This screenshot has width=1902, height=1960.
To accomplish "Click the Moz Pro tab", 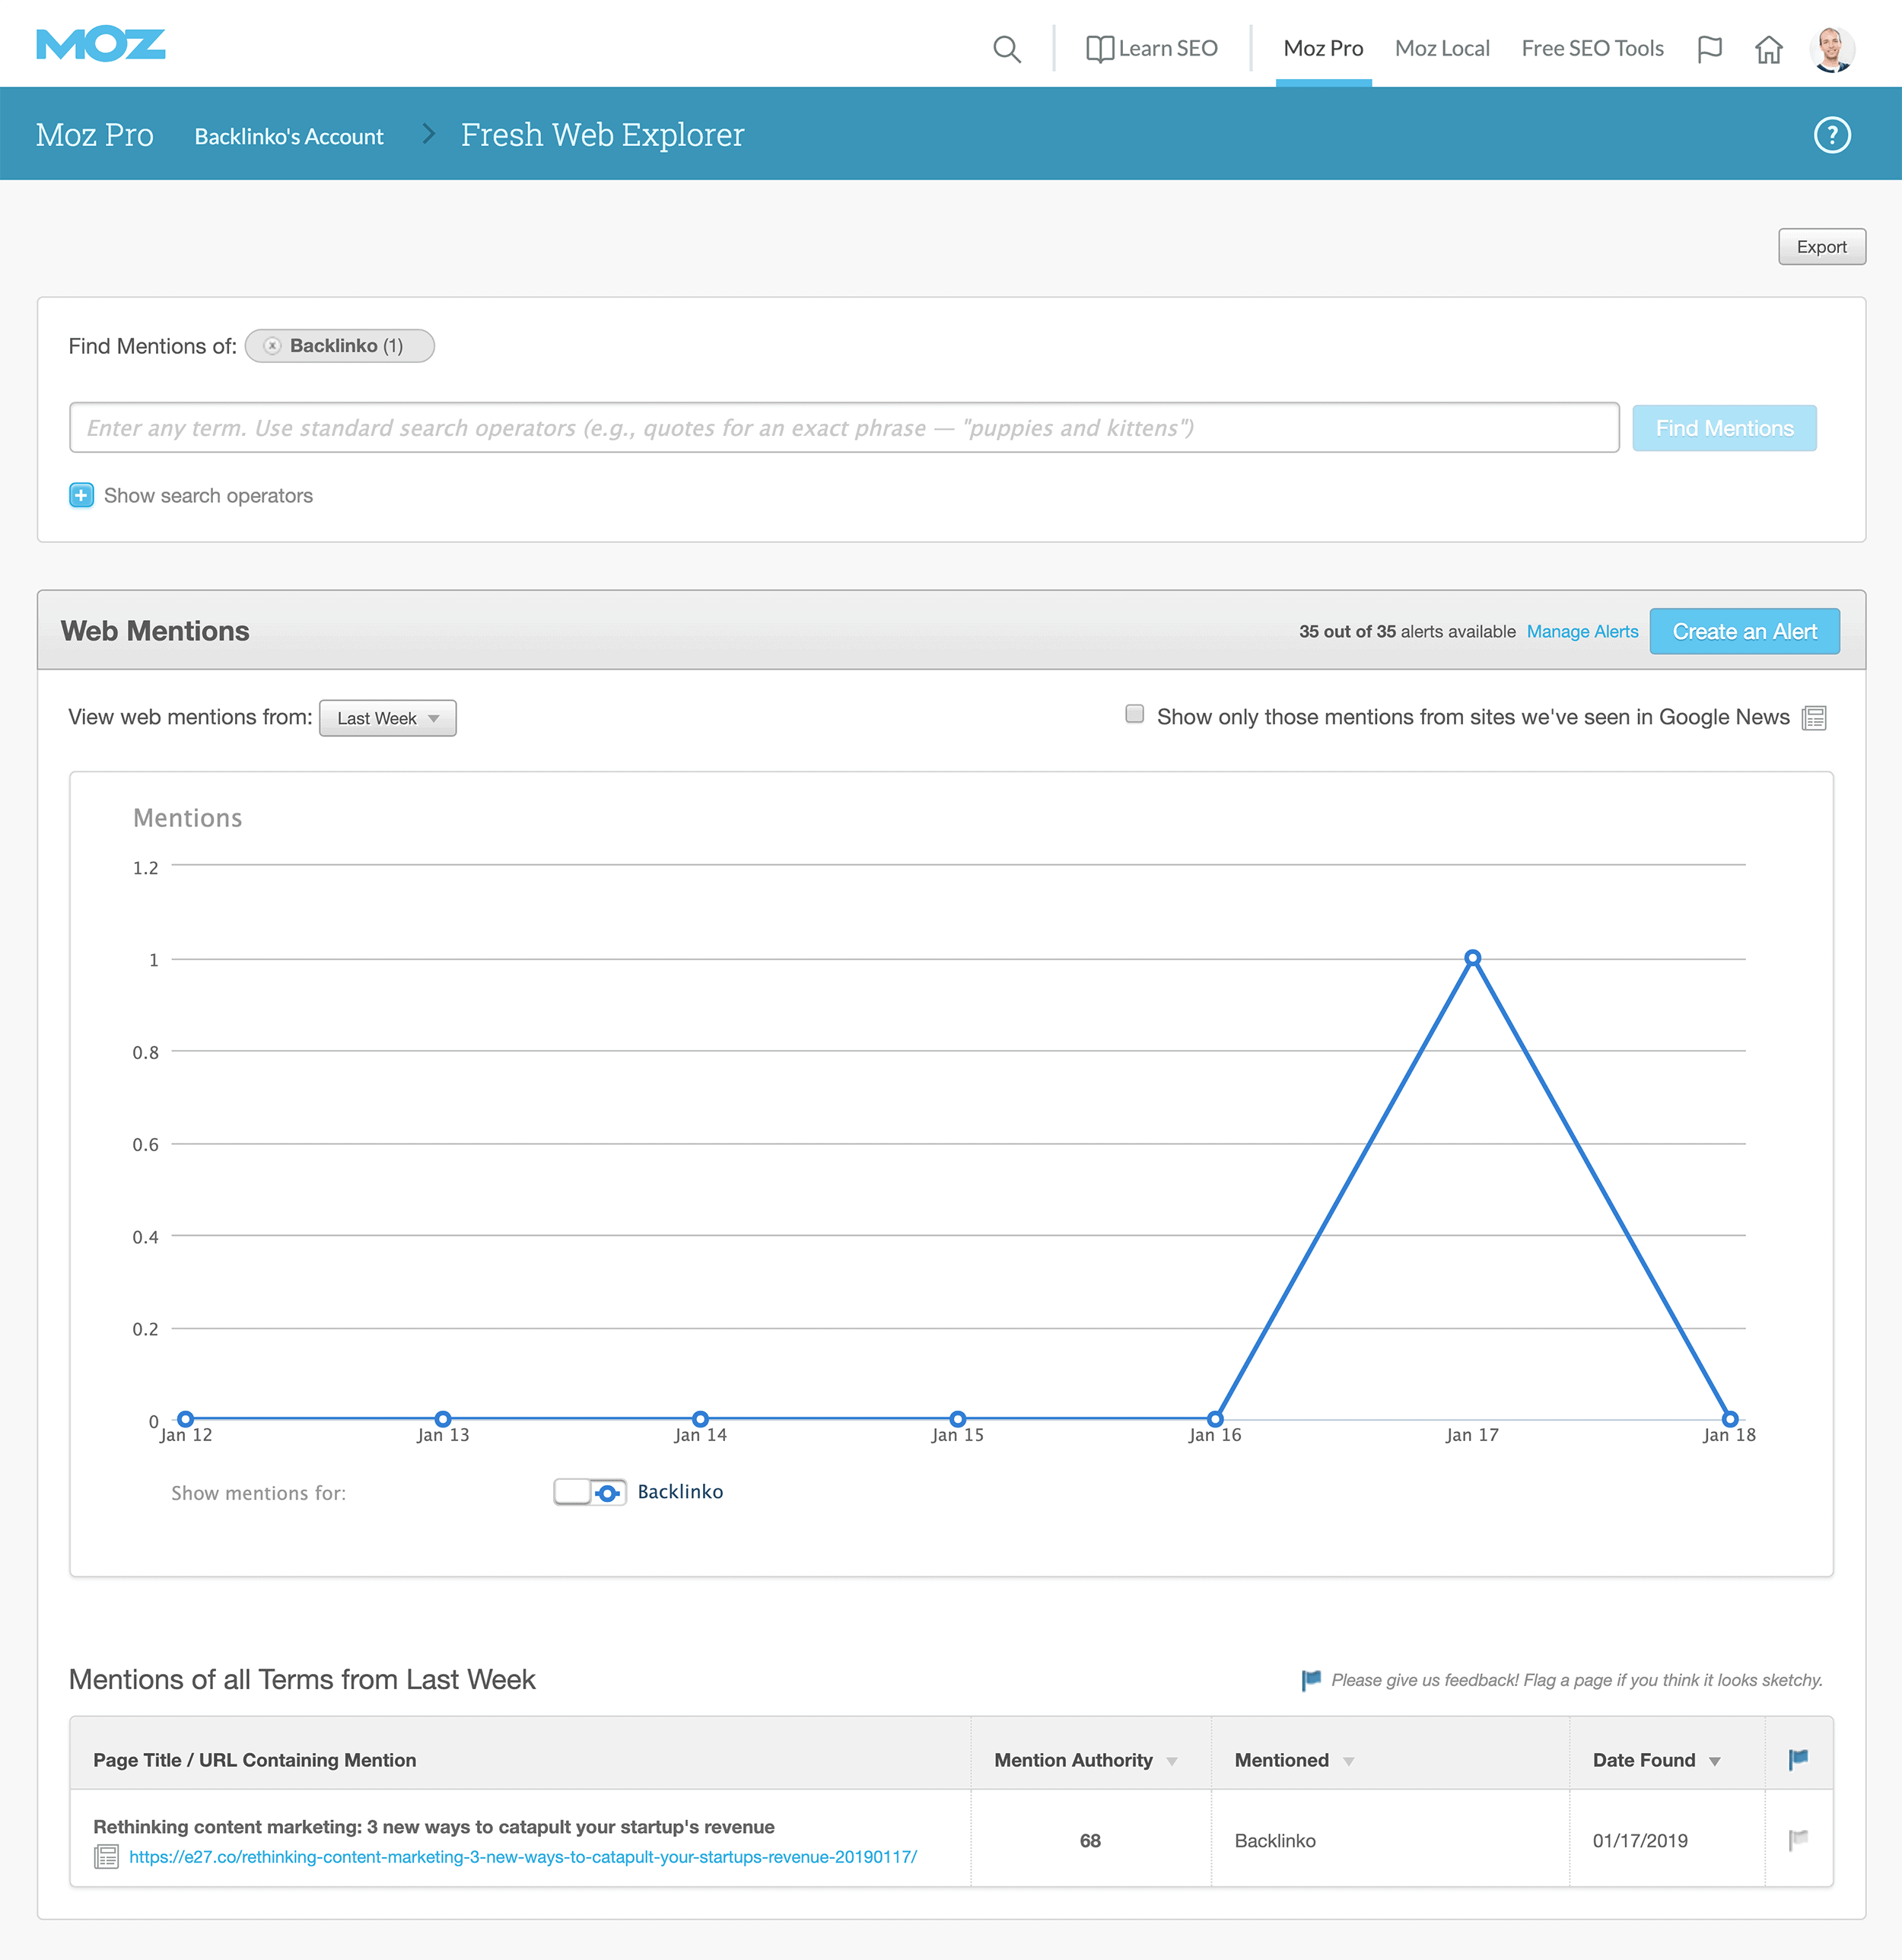I will click(x=1321, y=47).
